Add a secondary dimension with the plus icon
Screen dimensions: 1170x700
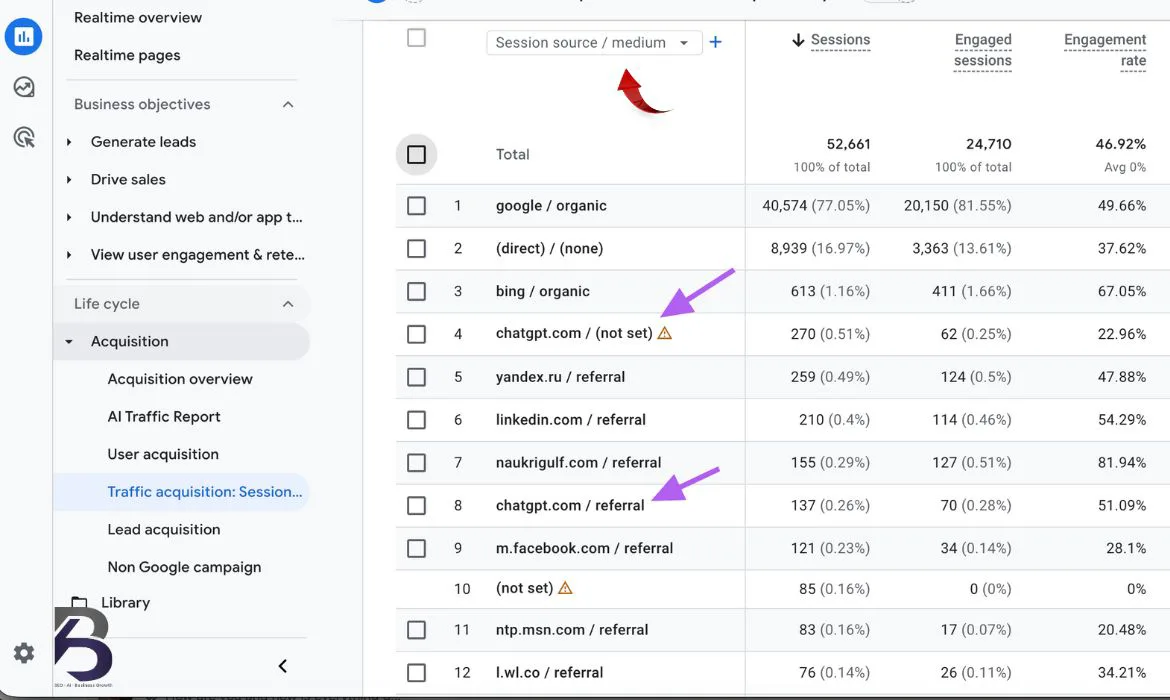pyautogui.click(x=716, y=42)
